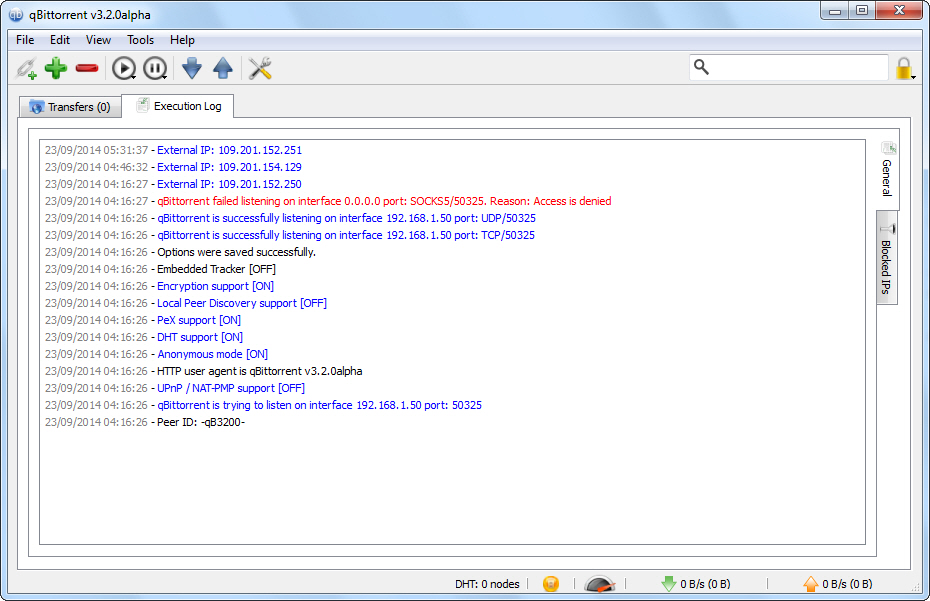Open options via wrench and screwdriver icon
930x601 pixels.
coord(260,68)
